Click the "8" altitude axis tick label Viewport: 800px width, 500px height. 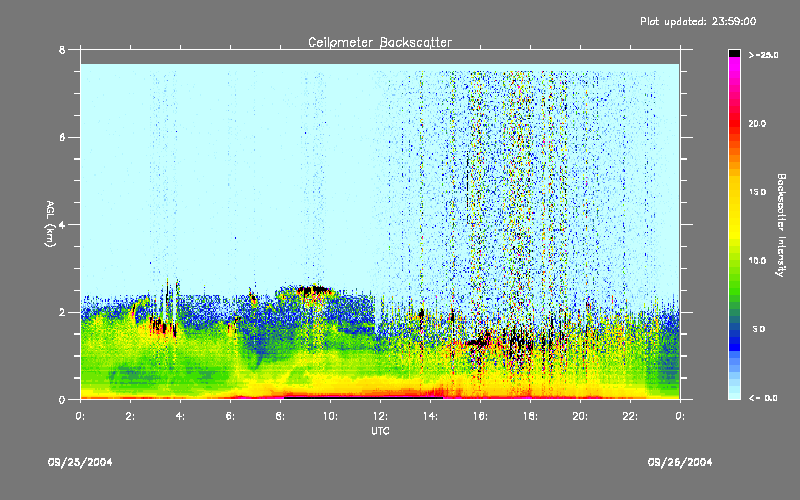tap(62, 50)
